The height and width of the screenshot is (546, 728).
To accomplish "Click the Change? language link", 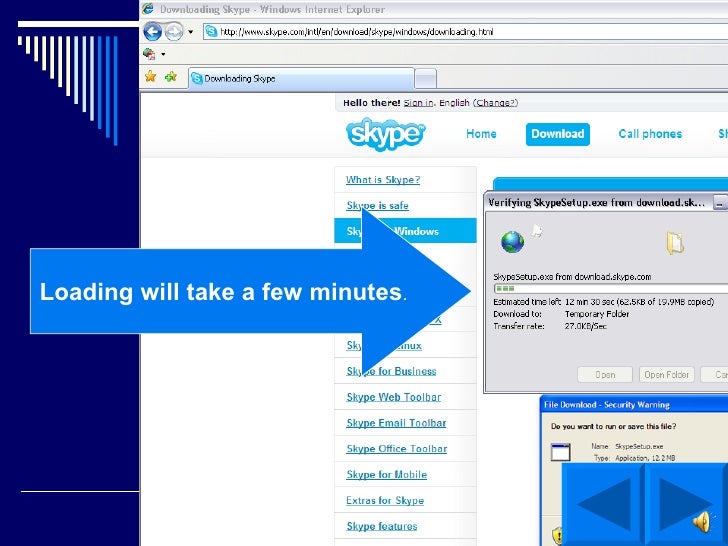I will (x=497, y=103).
